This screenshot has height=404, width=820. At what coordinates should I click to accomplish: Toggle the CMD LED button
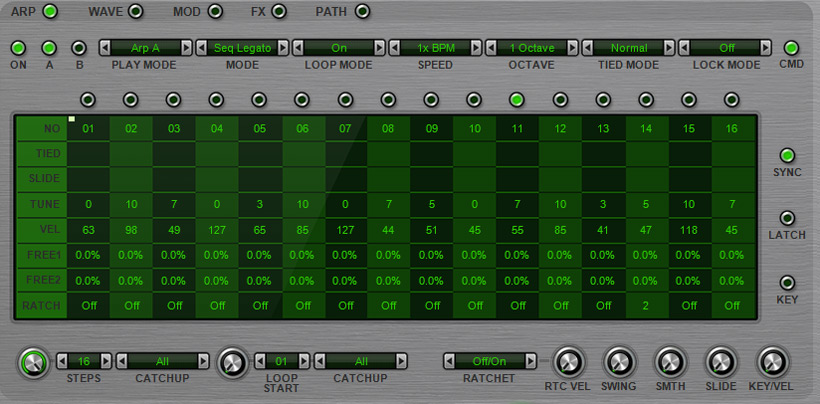pyautogui.click(x=791, y=48)
